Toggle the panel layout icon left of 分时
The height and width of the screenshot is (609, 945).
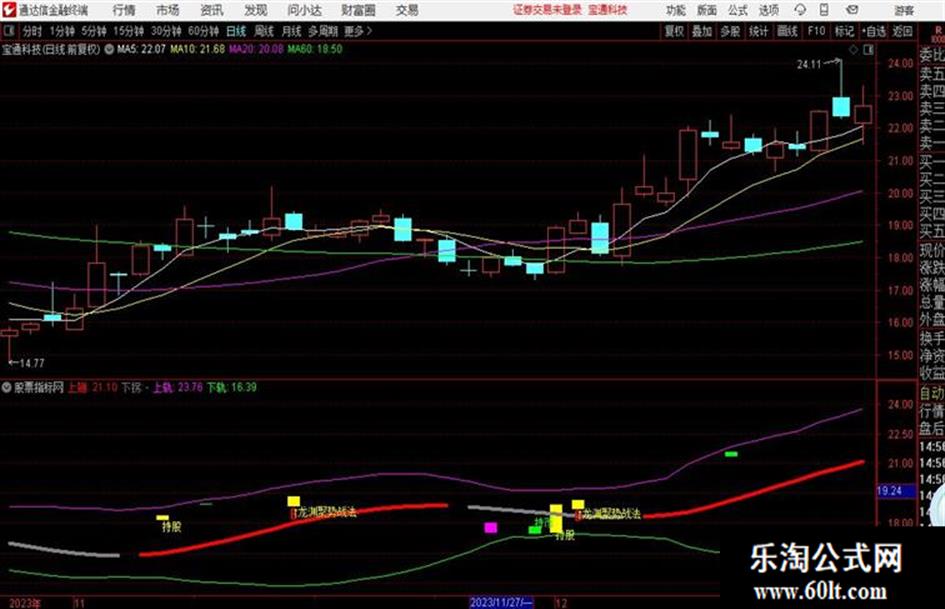9,30
